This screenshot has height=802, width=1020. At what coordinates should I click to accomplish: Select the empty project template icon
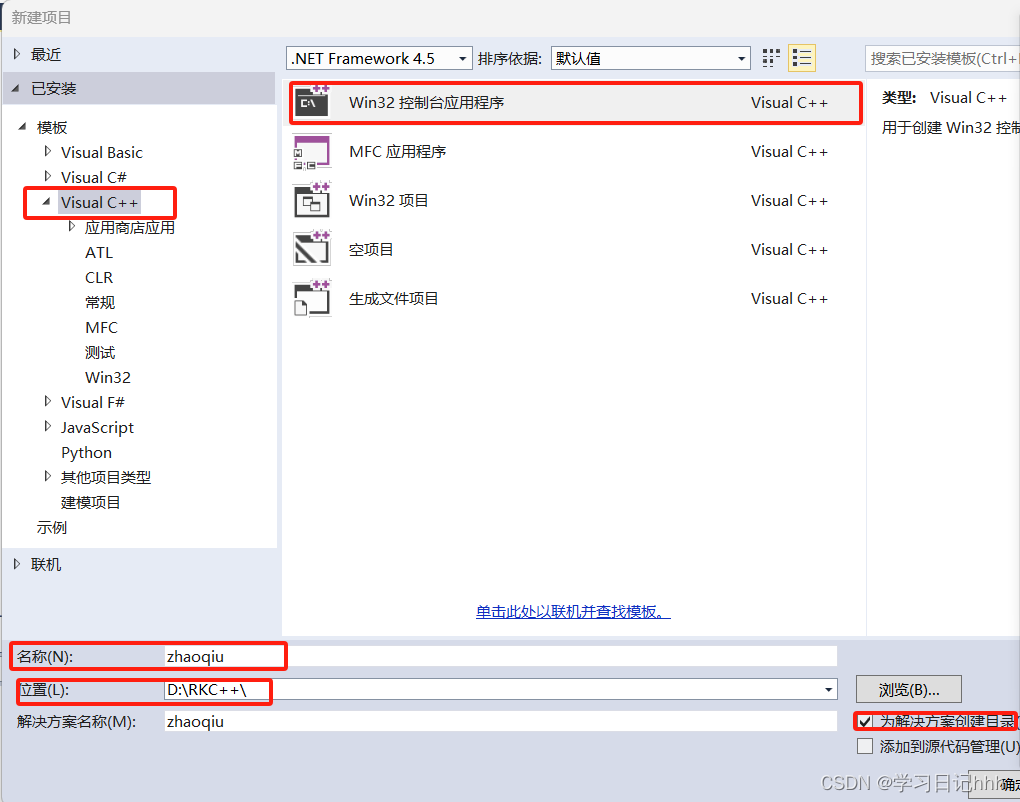pyautogui.click(x=312, y=249)
